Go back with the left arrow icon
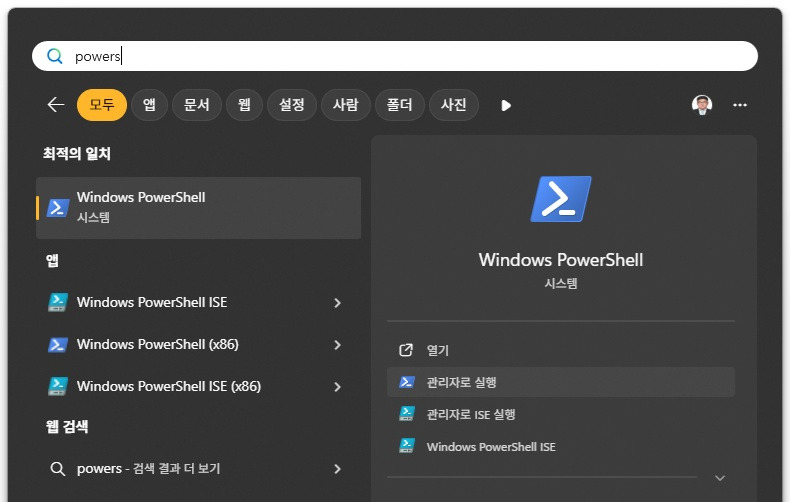This screenshot has height=502, width=790. [x=55, y=105]
